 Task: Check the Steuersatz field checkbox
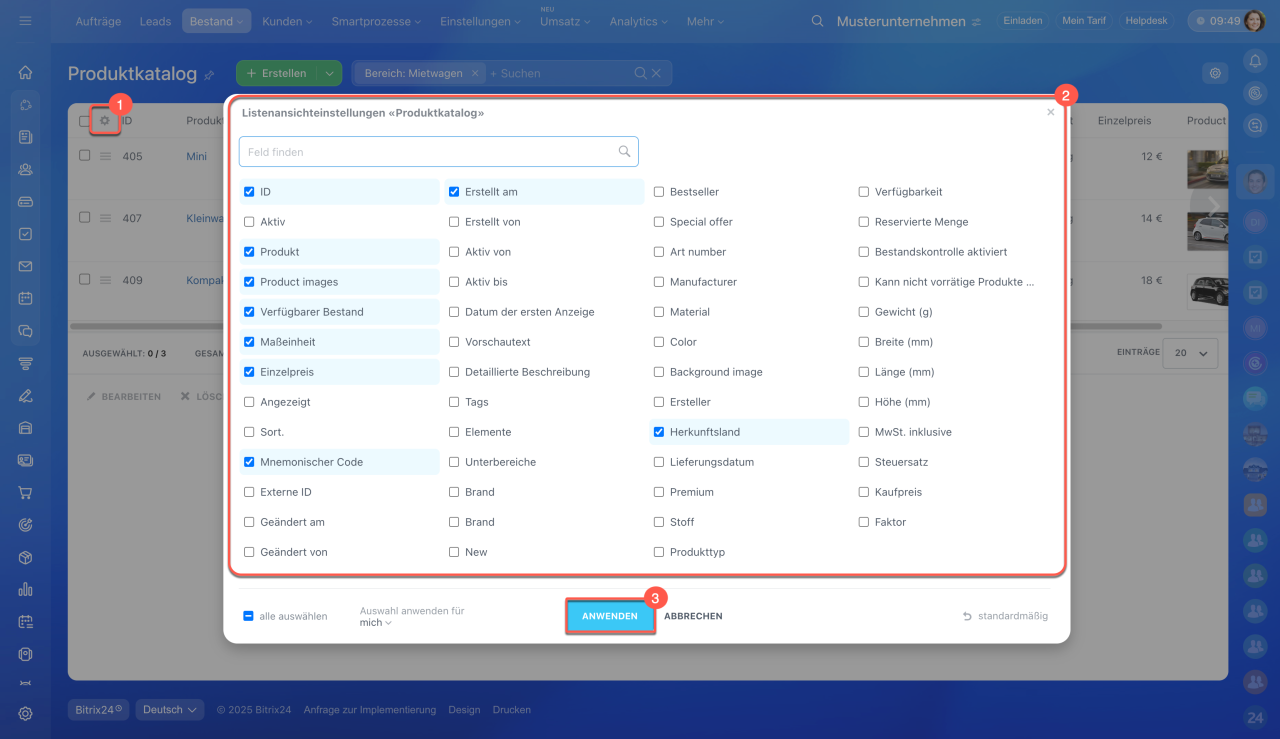864,462
